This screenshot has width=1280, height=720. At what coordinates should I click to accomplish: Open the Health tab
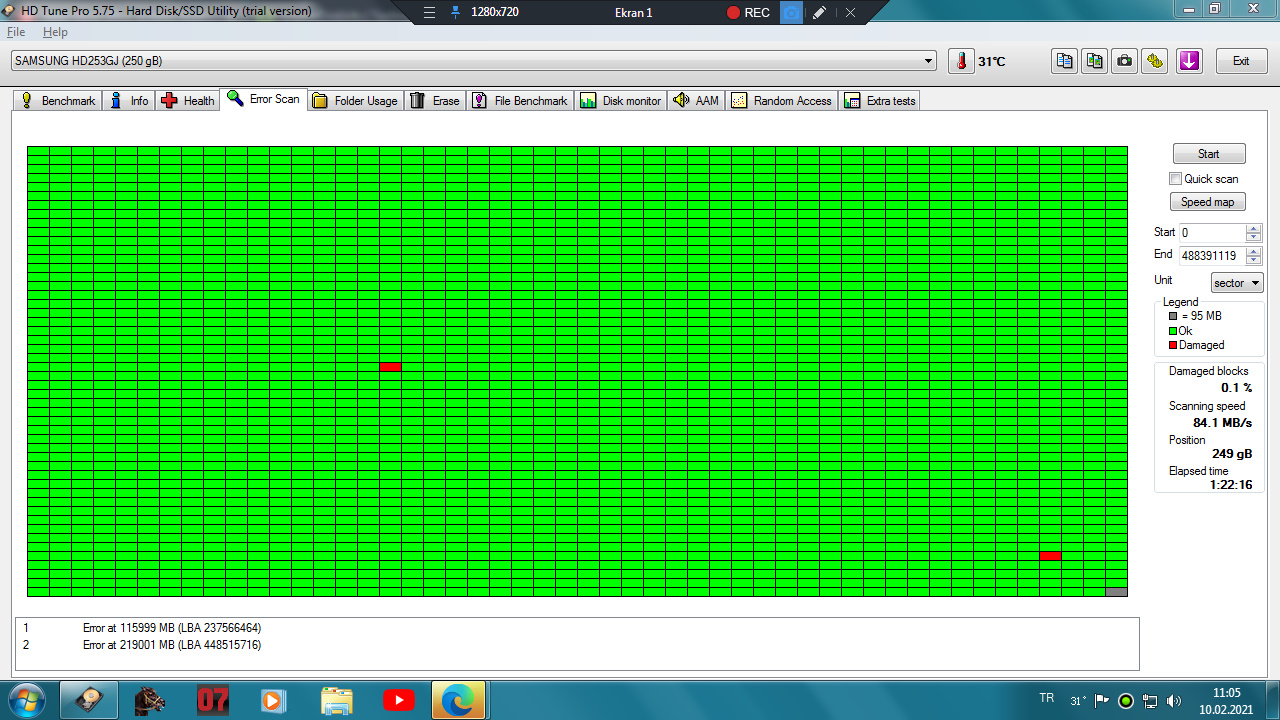point(188,101)
